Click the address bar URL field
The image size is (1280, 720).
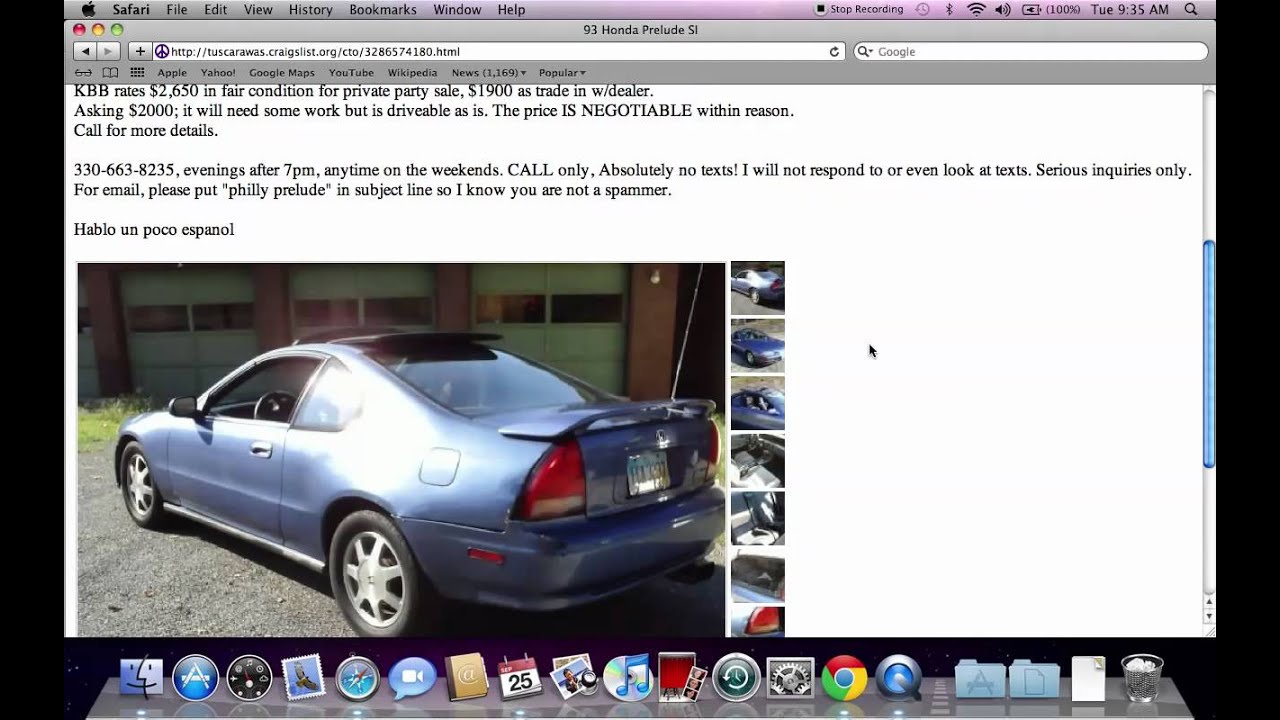(497, 52)
